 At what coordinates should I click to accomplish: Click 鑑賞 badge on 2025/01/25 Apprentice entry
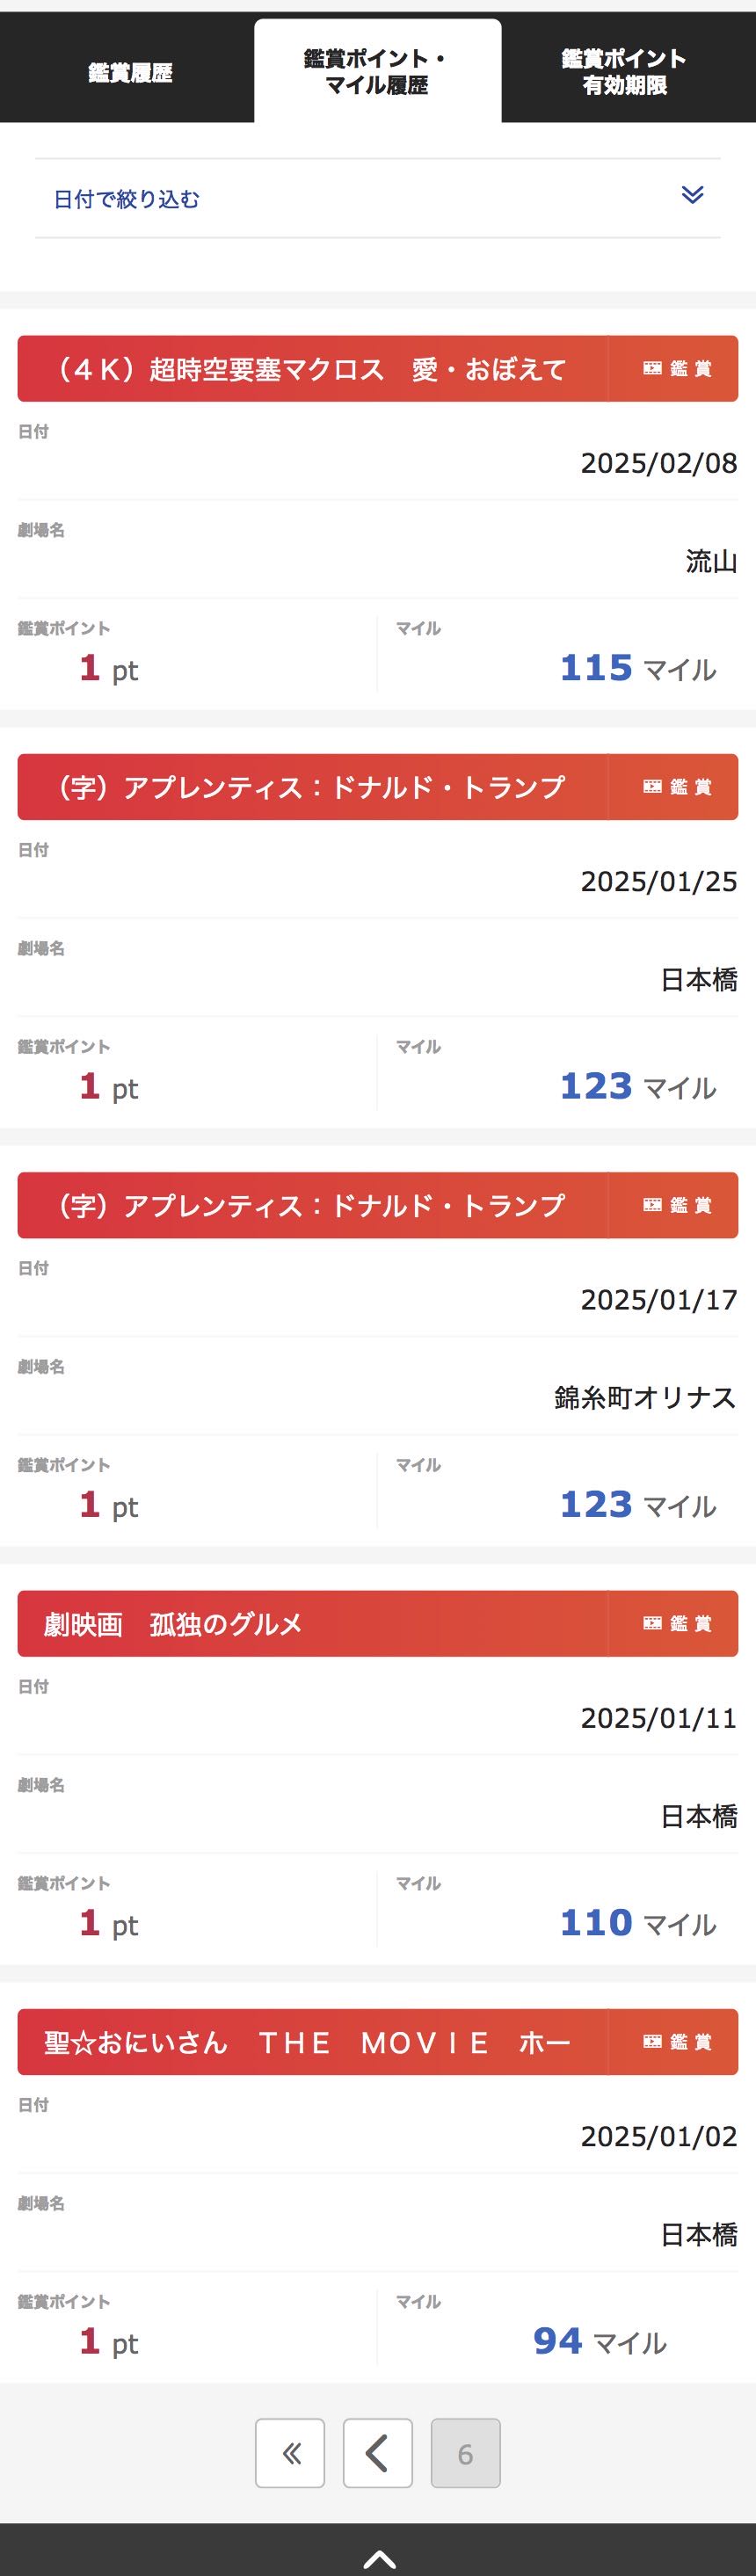[676, 787]
